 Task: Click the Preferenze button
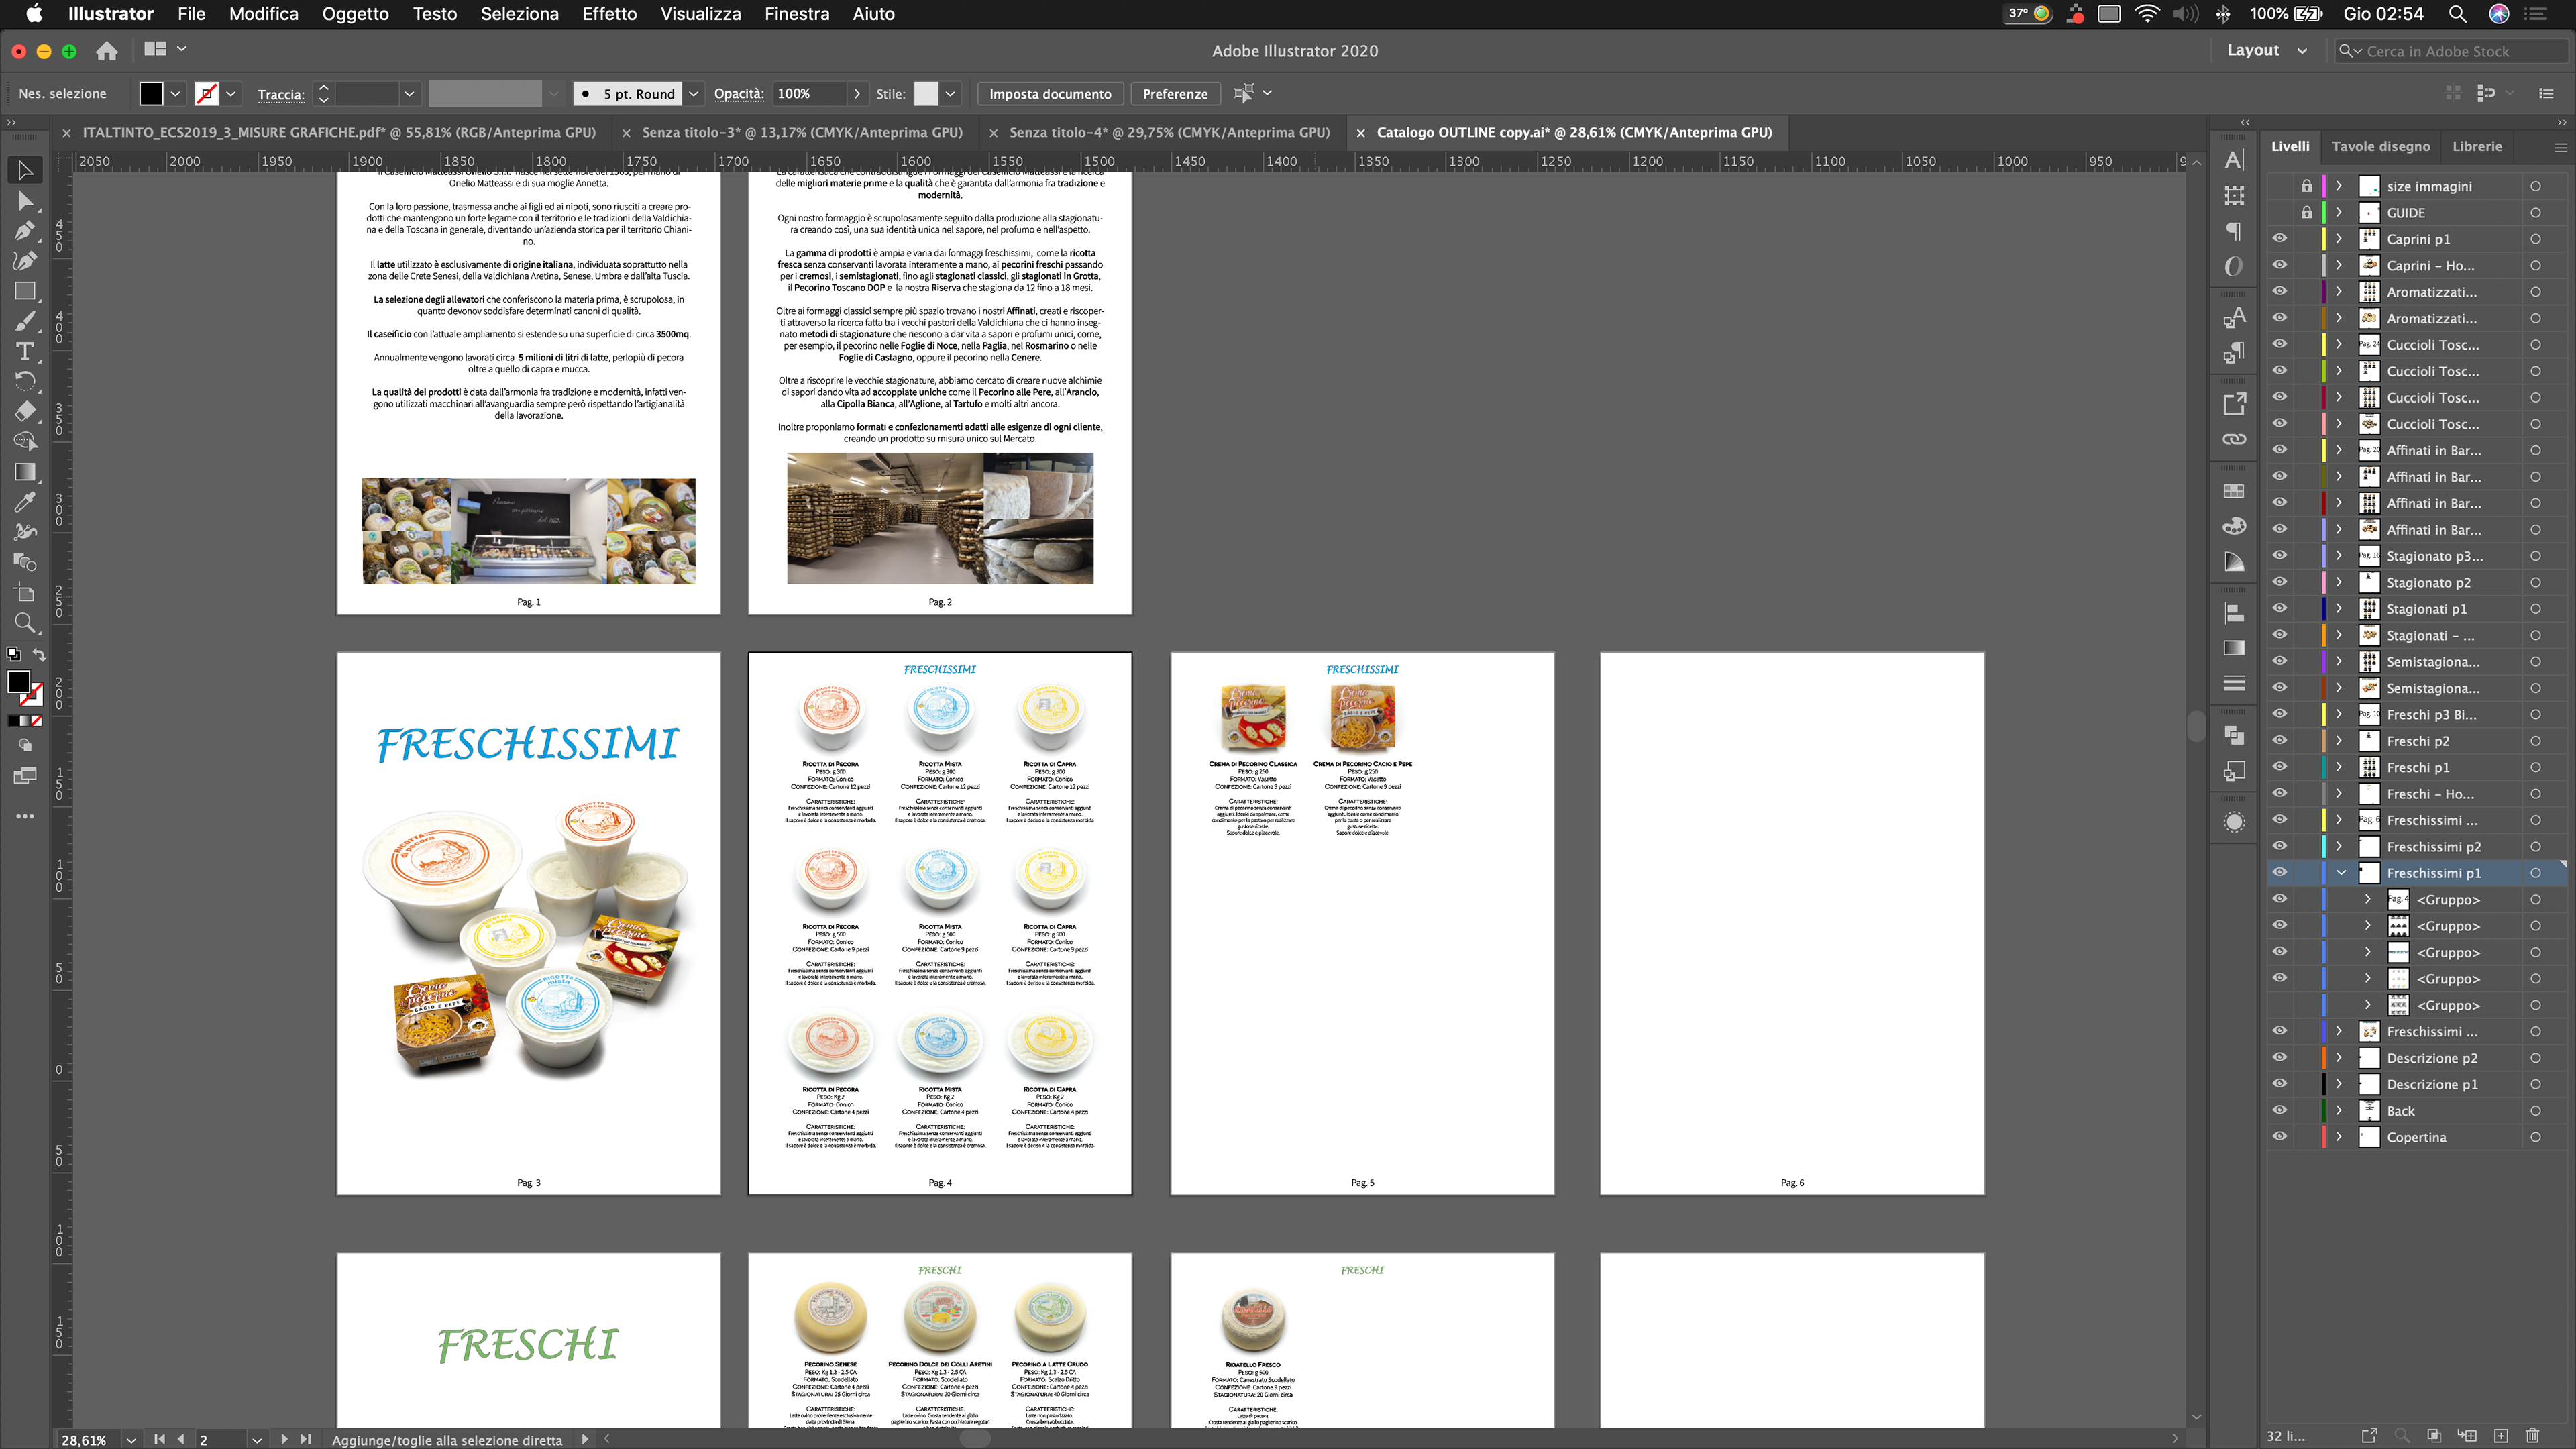click(1174, 94)
